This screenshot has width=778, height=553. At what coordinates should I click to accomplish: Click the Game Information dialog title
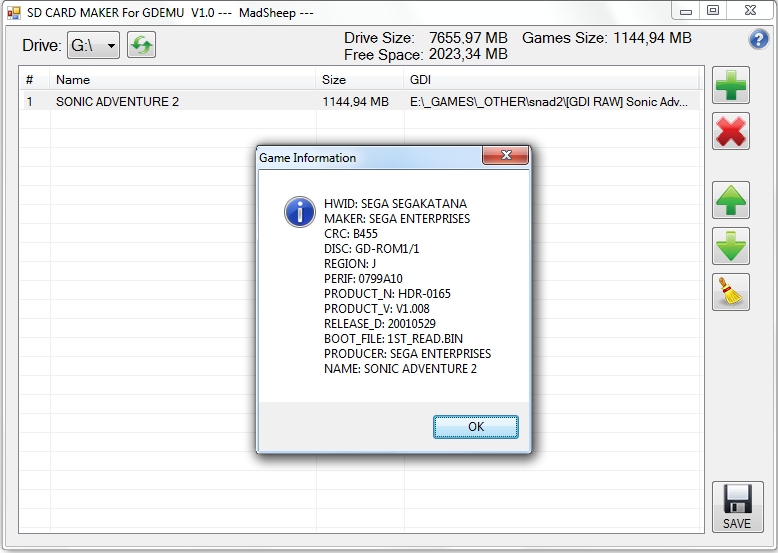point(307,158)
